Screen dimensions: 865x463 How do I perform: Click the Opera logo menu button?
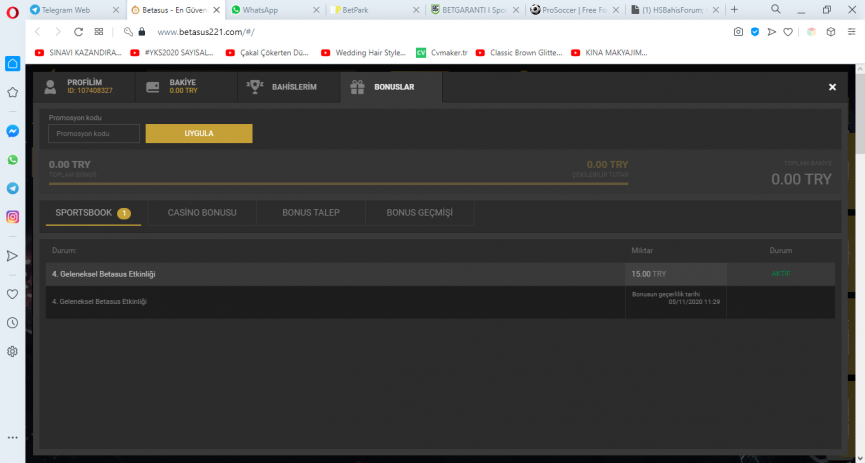point(12,11)
